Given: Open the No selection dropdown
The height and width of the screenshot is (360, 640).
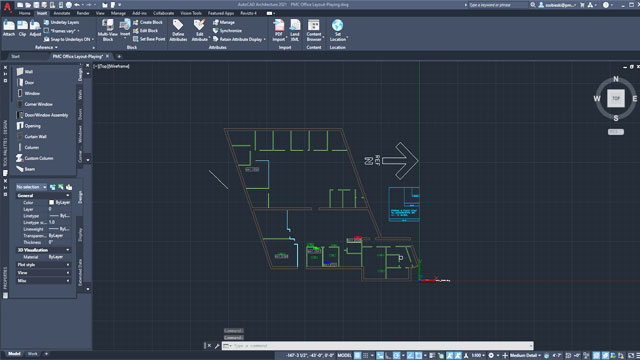Looking at the screenshot, I should point(31,187).
